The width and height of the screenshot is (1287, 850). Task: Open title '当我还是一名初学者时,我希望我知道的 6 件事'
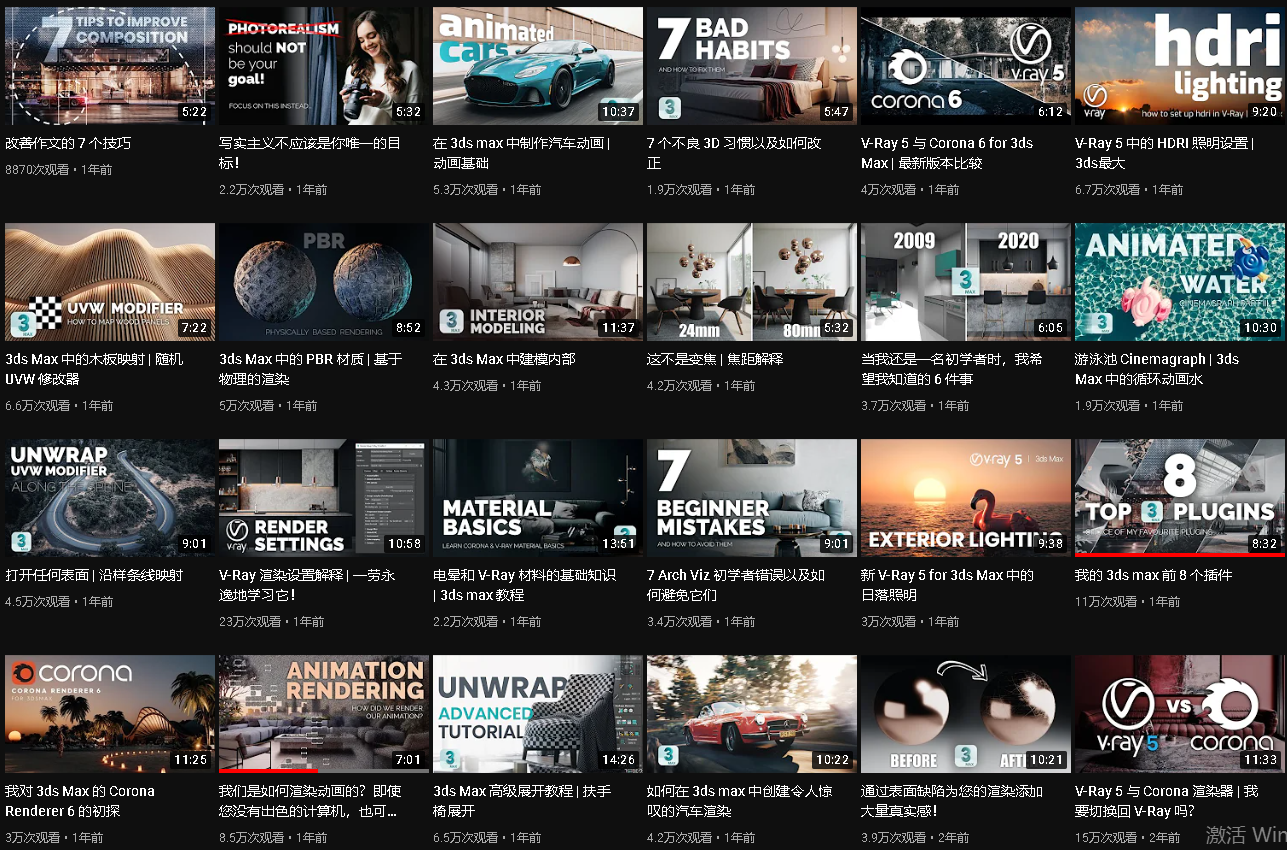tap(951, 369)
